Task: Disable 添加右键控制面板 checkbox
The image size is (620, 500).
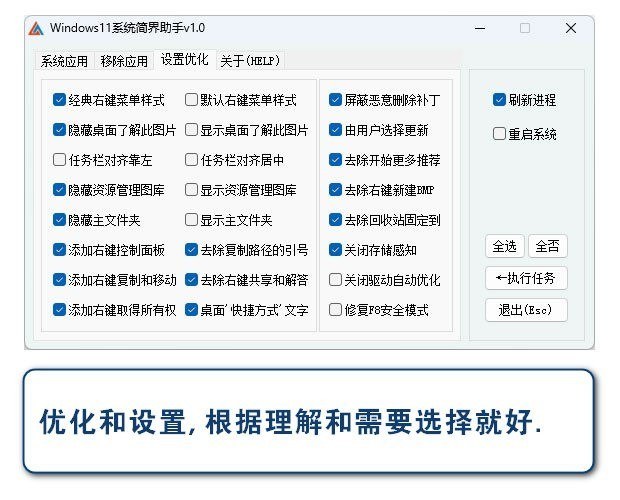Action: (x=60, y=250)
